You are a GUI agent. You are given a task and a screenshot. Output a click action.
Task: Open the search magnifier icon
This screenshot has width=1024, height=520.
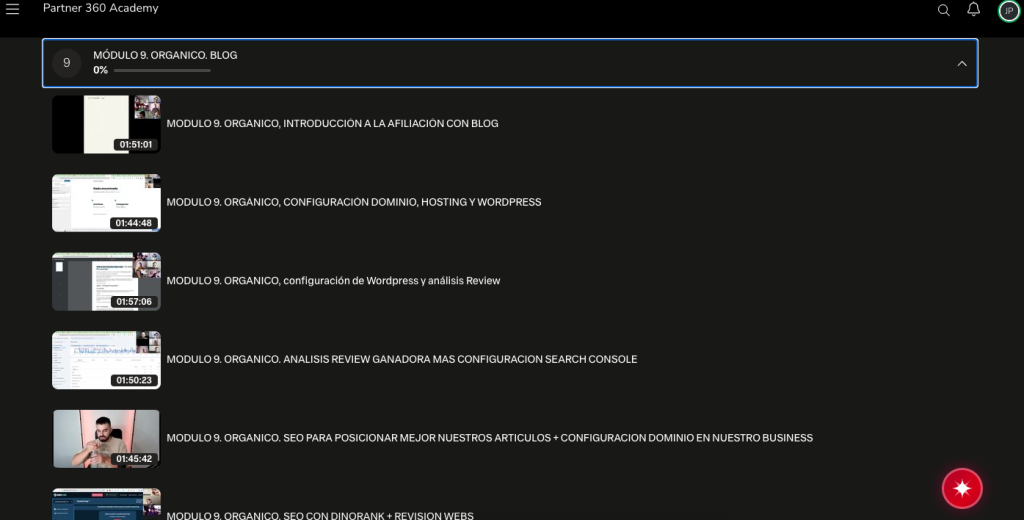pyautogui.click(x=944, y=10)
